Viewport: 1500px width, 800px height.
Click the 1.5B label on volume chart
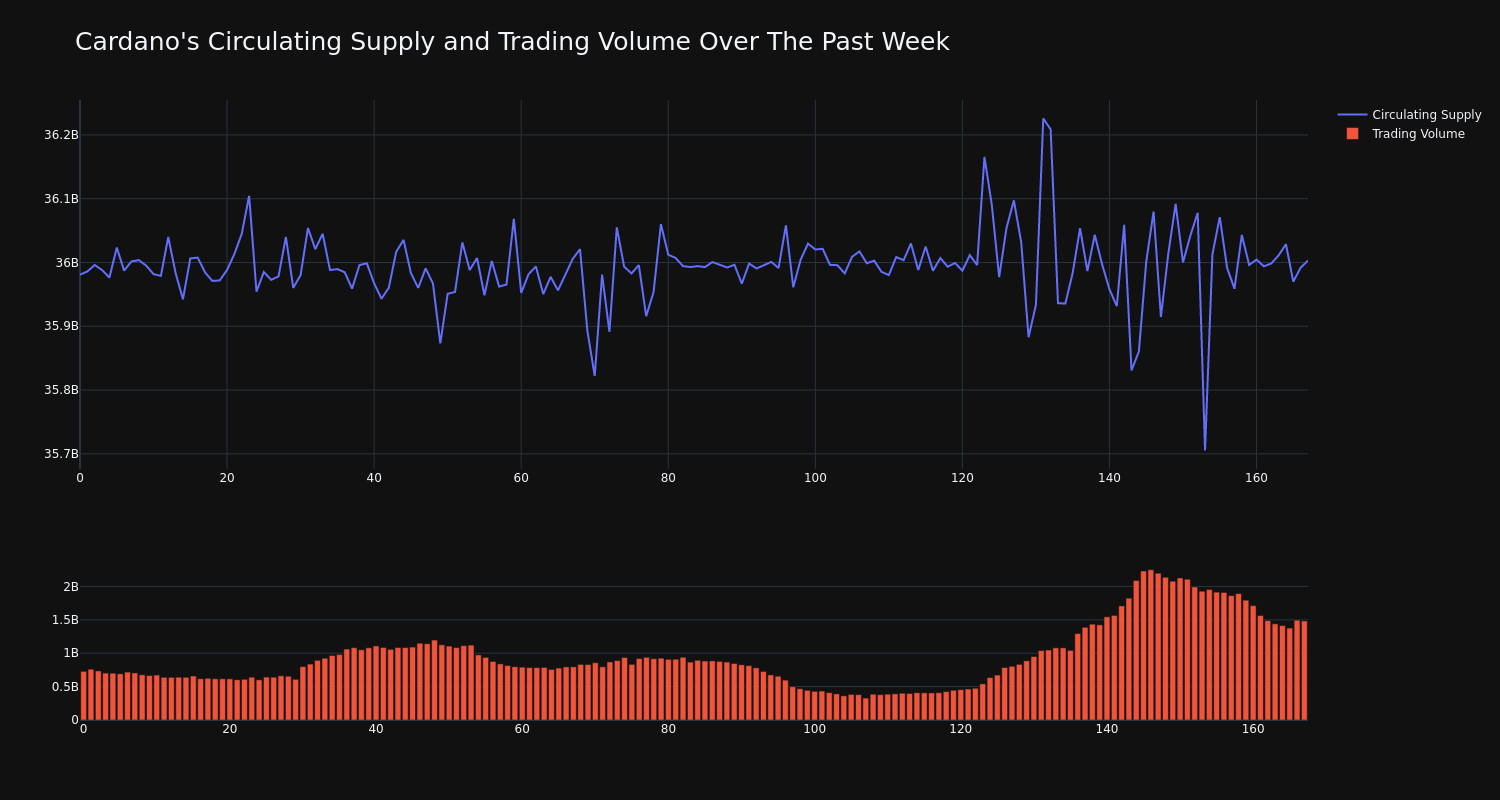(x=63, y=620)
